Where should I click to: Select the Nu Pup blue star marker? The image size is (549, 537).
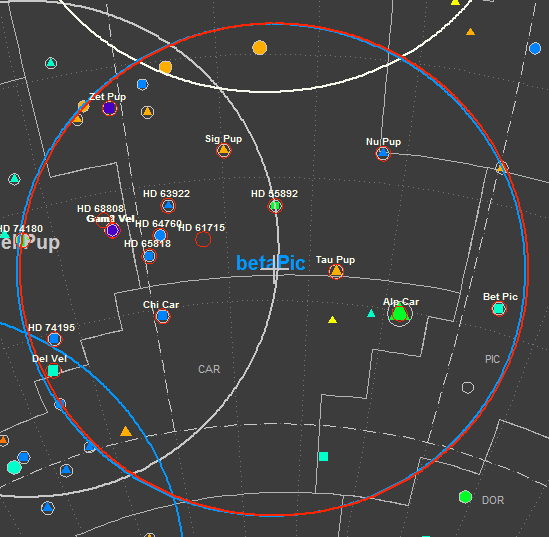point(383,153)
